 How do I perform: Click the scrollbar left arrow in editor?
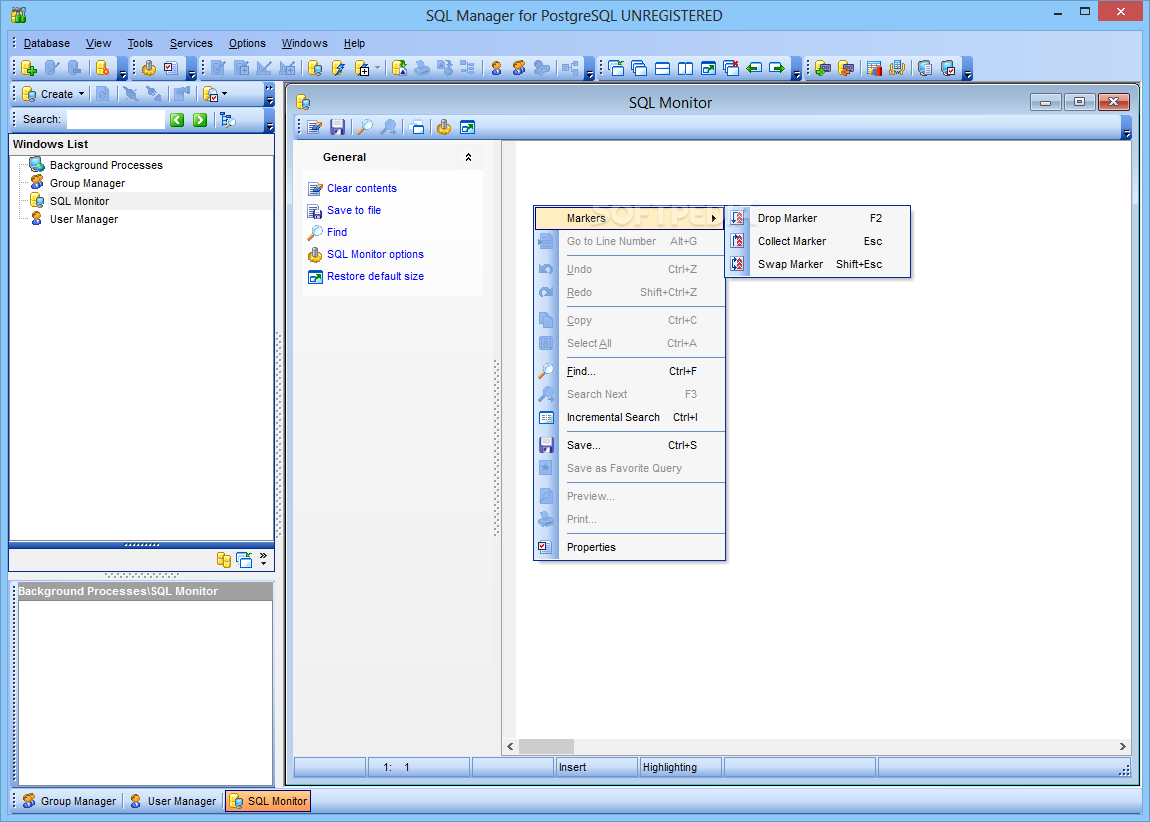(x=510, y=746)
